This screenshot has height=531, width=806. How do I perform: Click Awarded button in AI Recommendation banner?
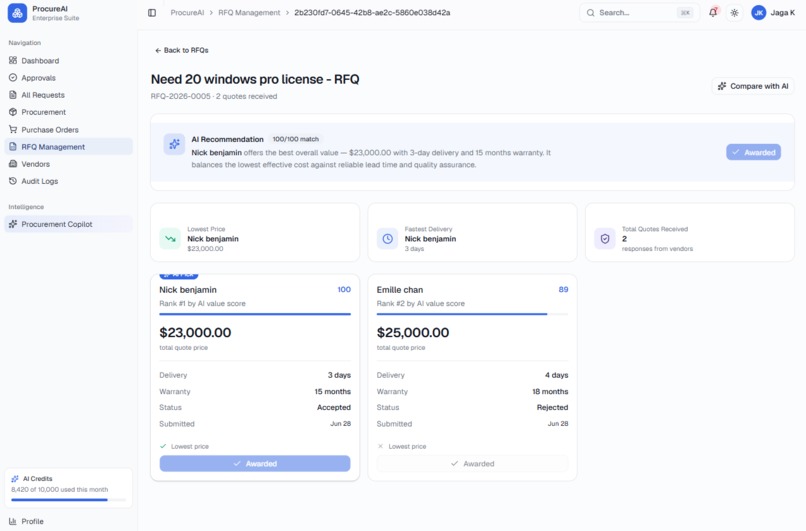pyautogui.click(x=754, y=152)
